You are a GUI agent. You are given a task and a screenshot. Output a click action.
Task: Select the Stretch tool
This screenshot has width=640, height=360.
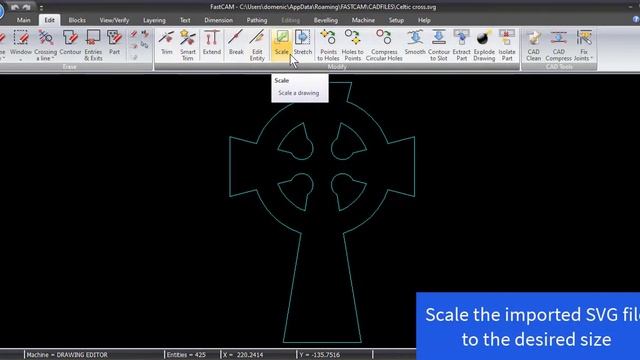(x=302, y=43)
